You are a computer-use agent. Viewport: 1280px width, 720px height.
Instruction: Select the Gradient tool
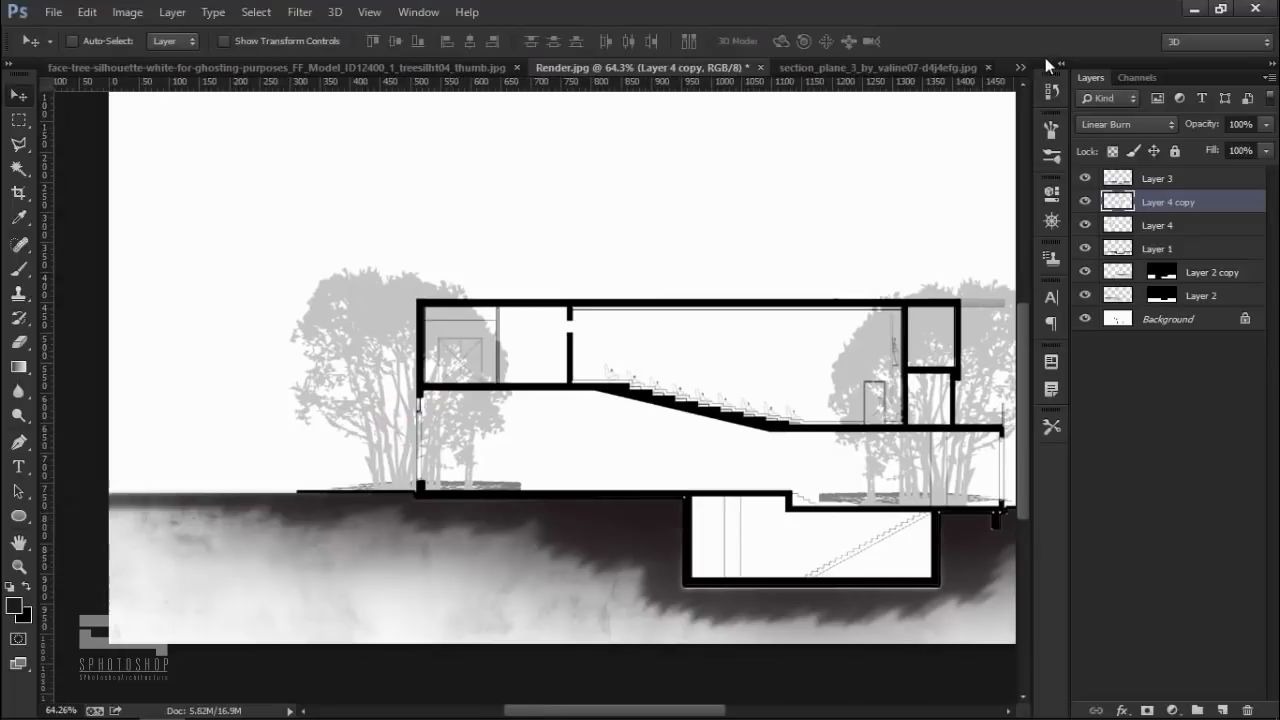[x=19, y=367]
